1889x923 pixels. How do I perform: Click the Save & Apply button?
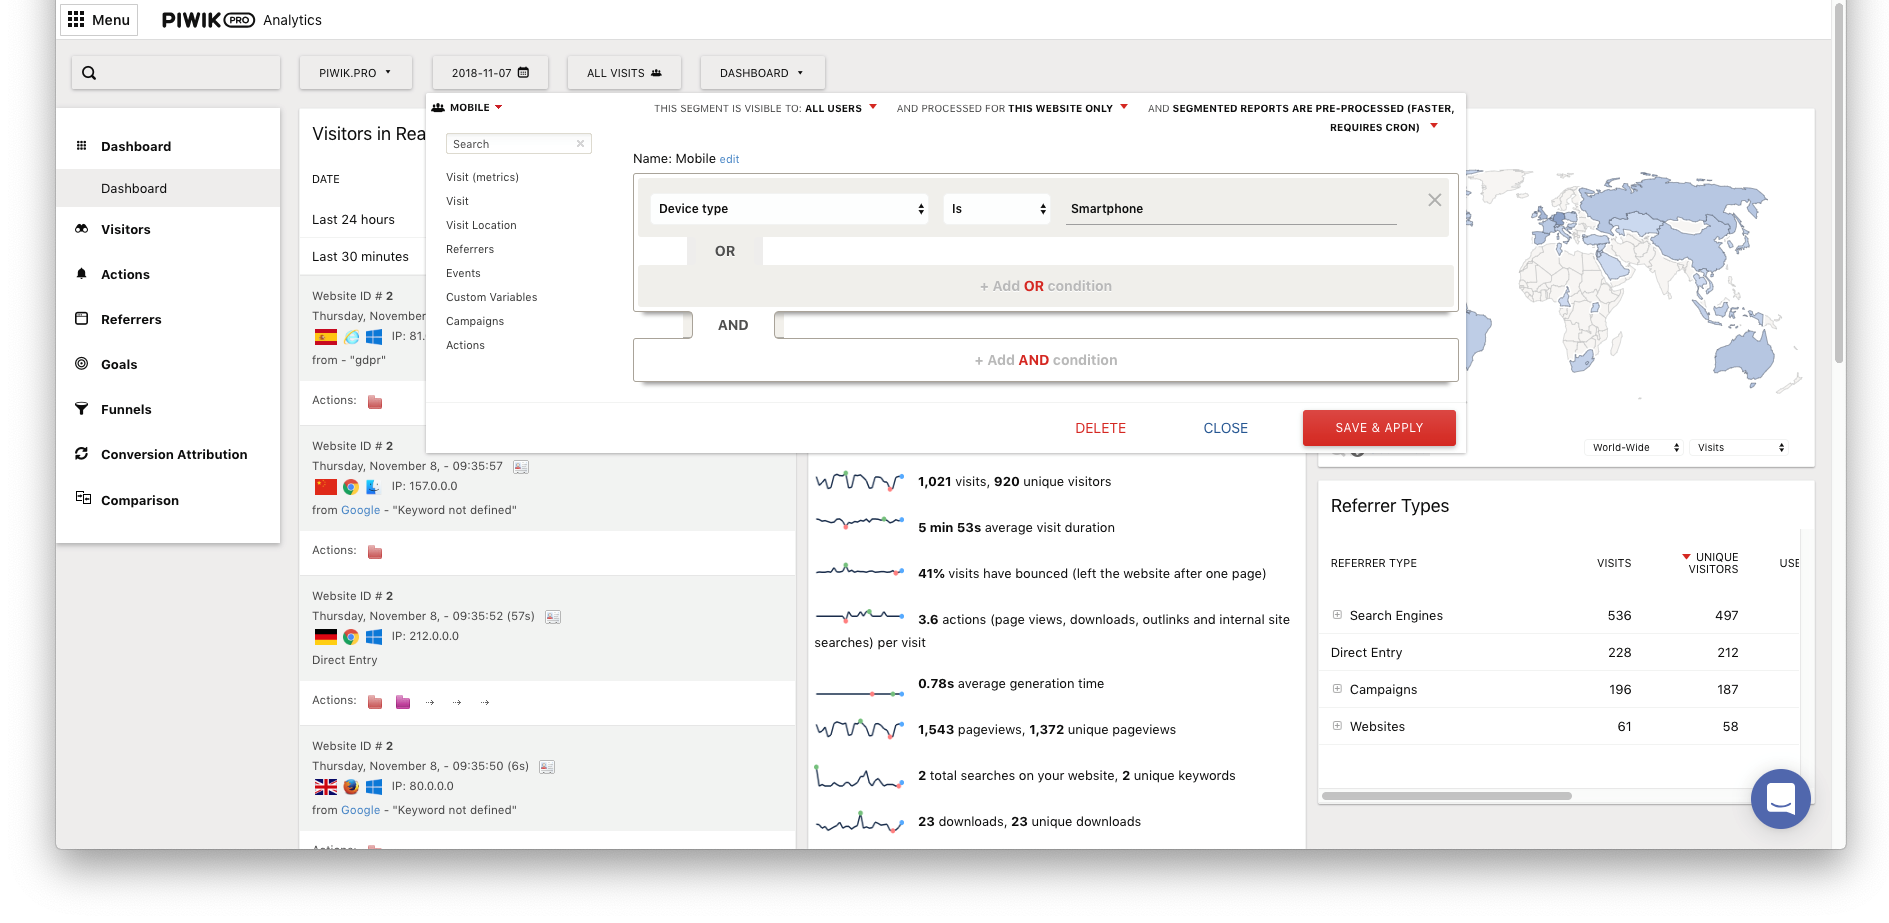click(x=1378, y=428)
